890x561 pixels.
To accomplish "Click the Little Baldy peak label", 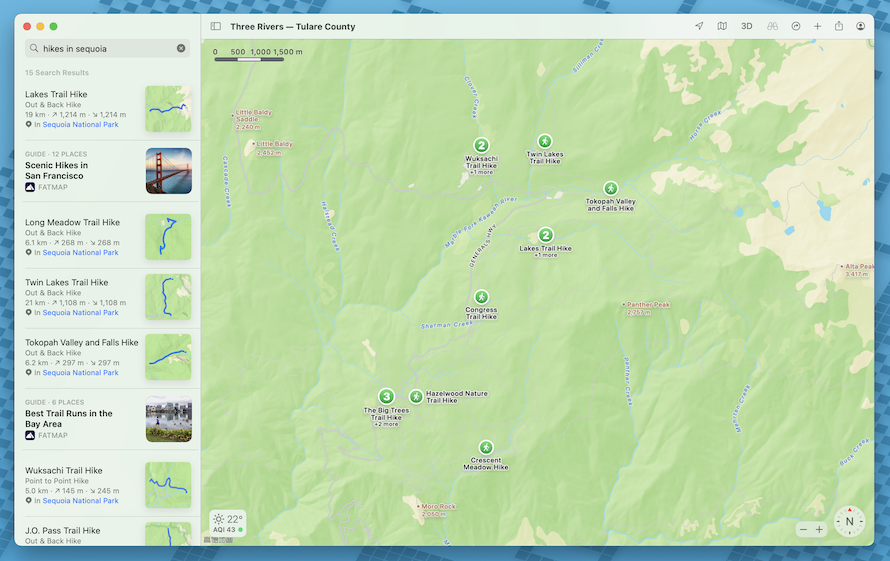I will (x=273, y=148).
